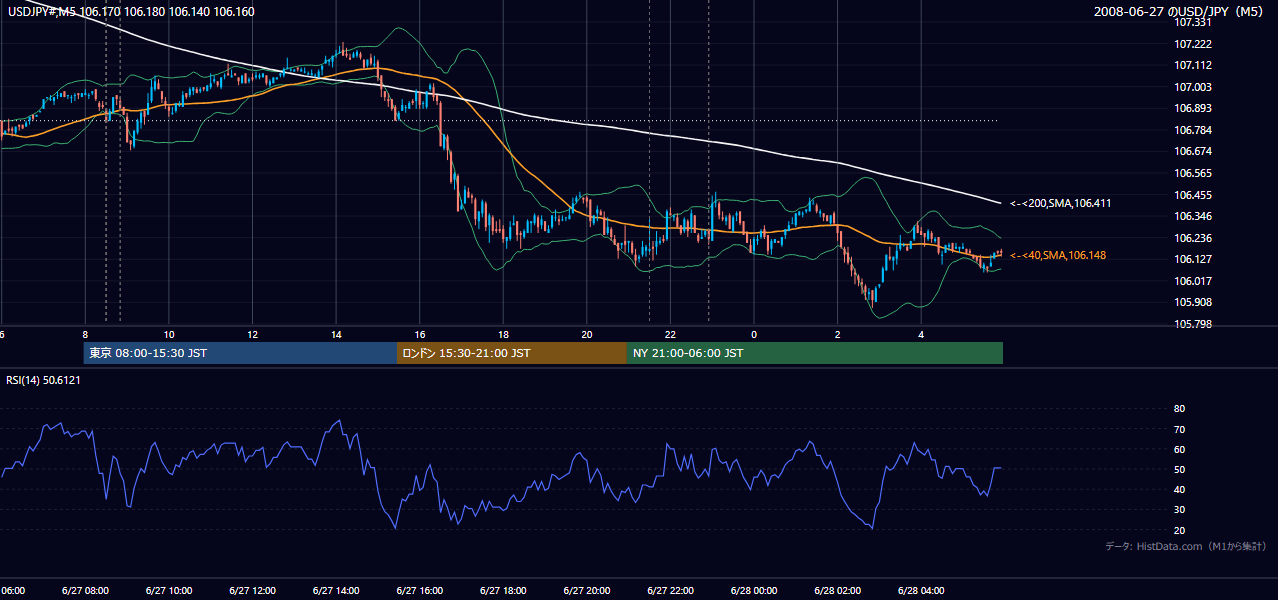
Task: Click the 106.017 price axis label
Action: 1194,281
